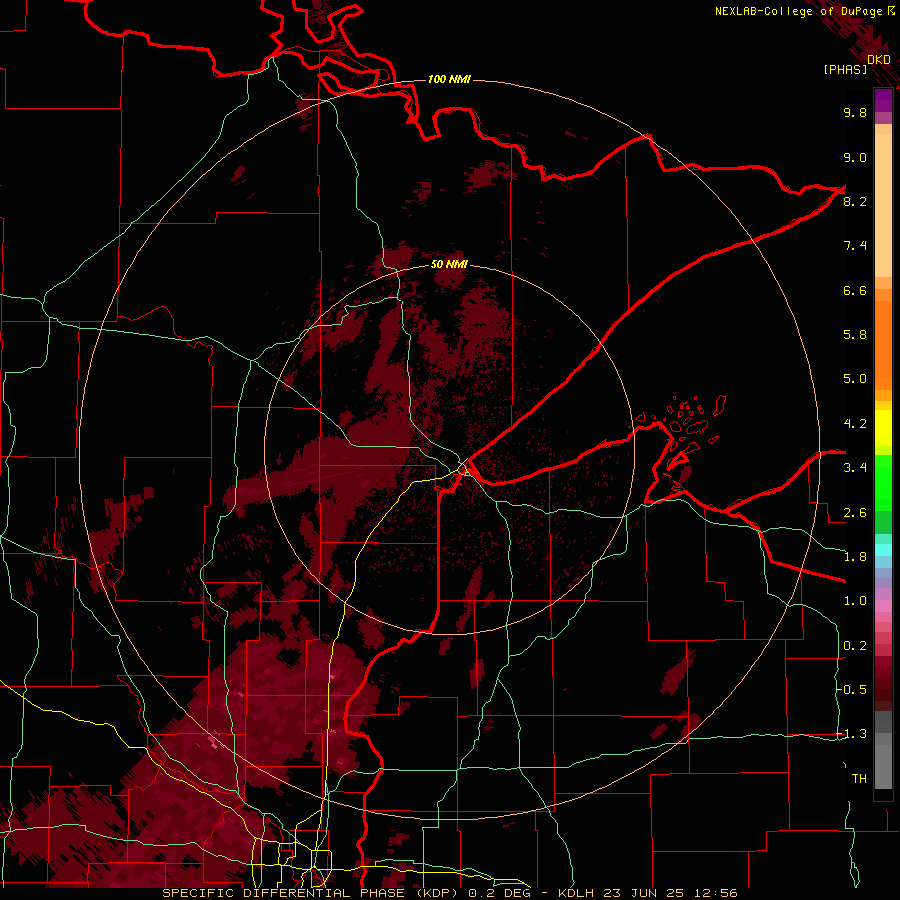Screen dimensions: 900x900
Task: Pick the peach segment of the color bar
Action: [883, 205]
